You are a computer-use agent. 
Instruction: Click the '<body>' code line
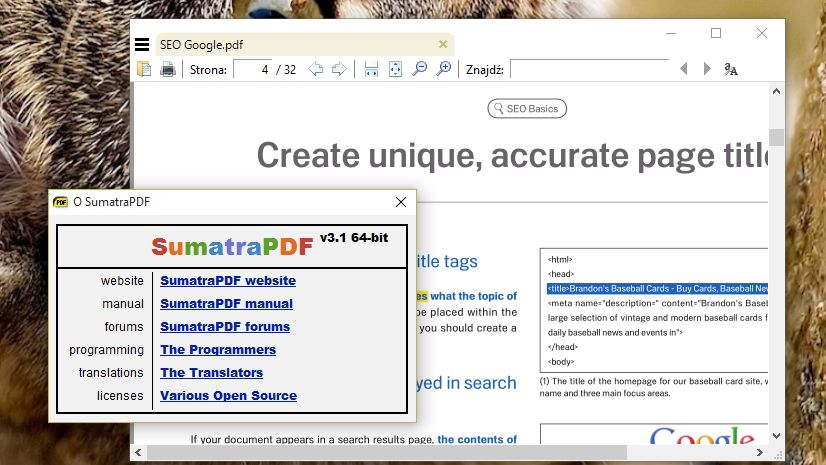click(560, 362)
